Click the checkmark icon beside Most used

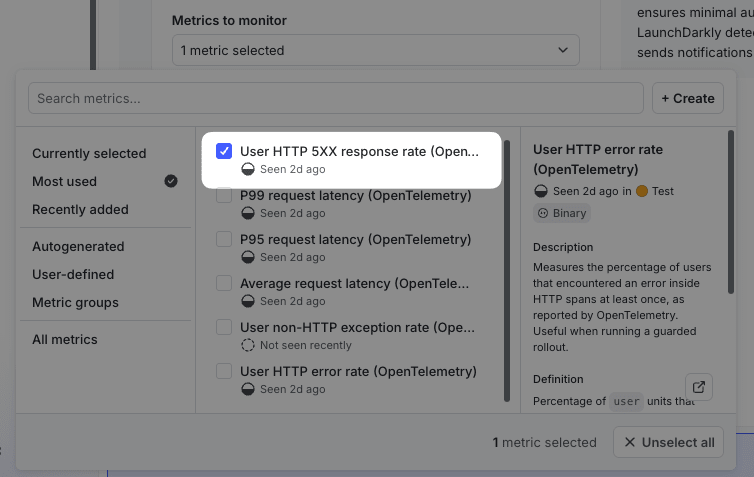coord(171,181)
